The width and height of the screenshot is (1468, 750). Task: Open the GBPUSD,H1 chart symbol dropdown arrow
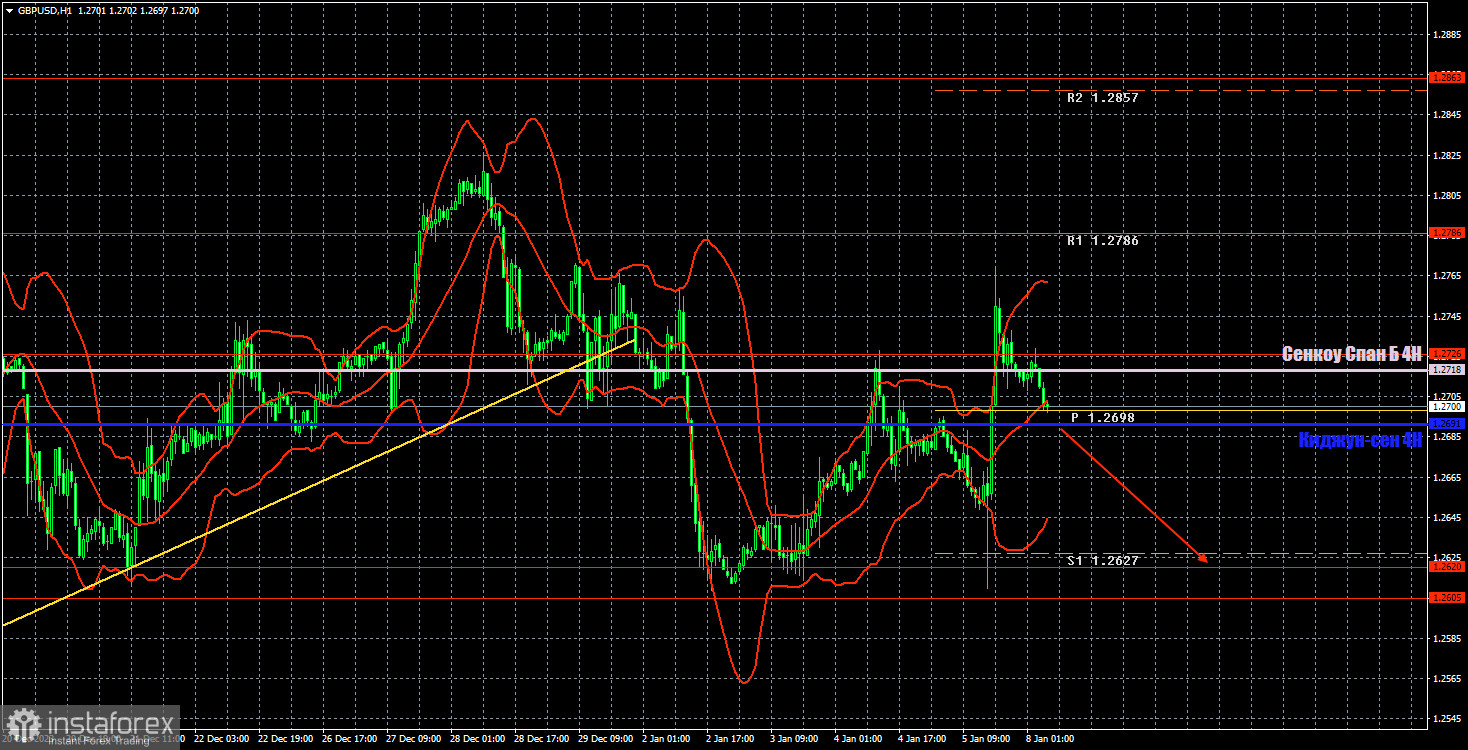click(9, 10)
